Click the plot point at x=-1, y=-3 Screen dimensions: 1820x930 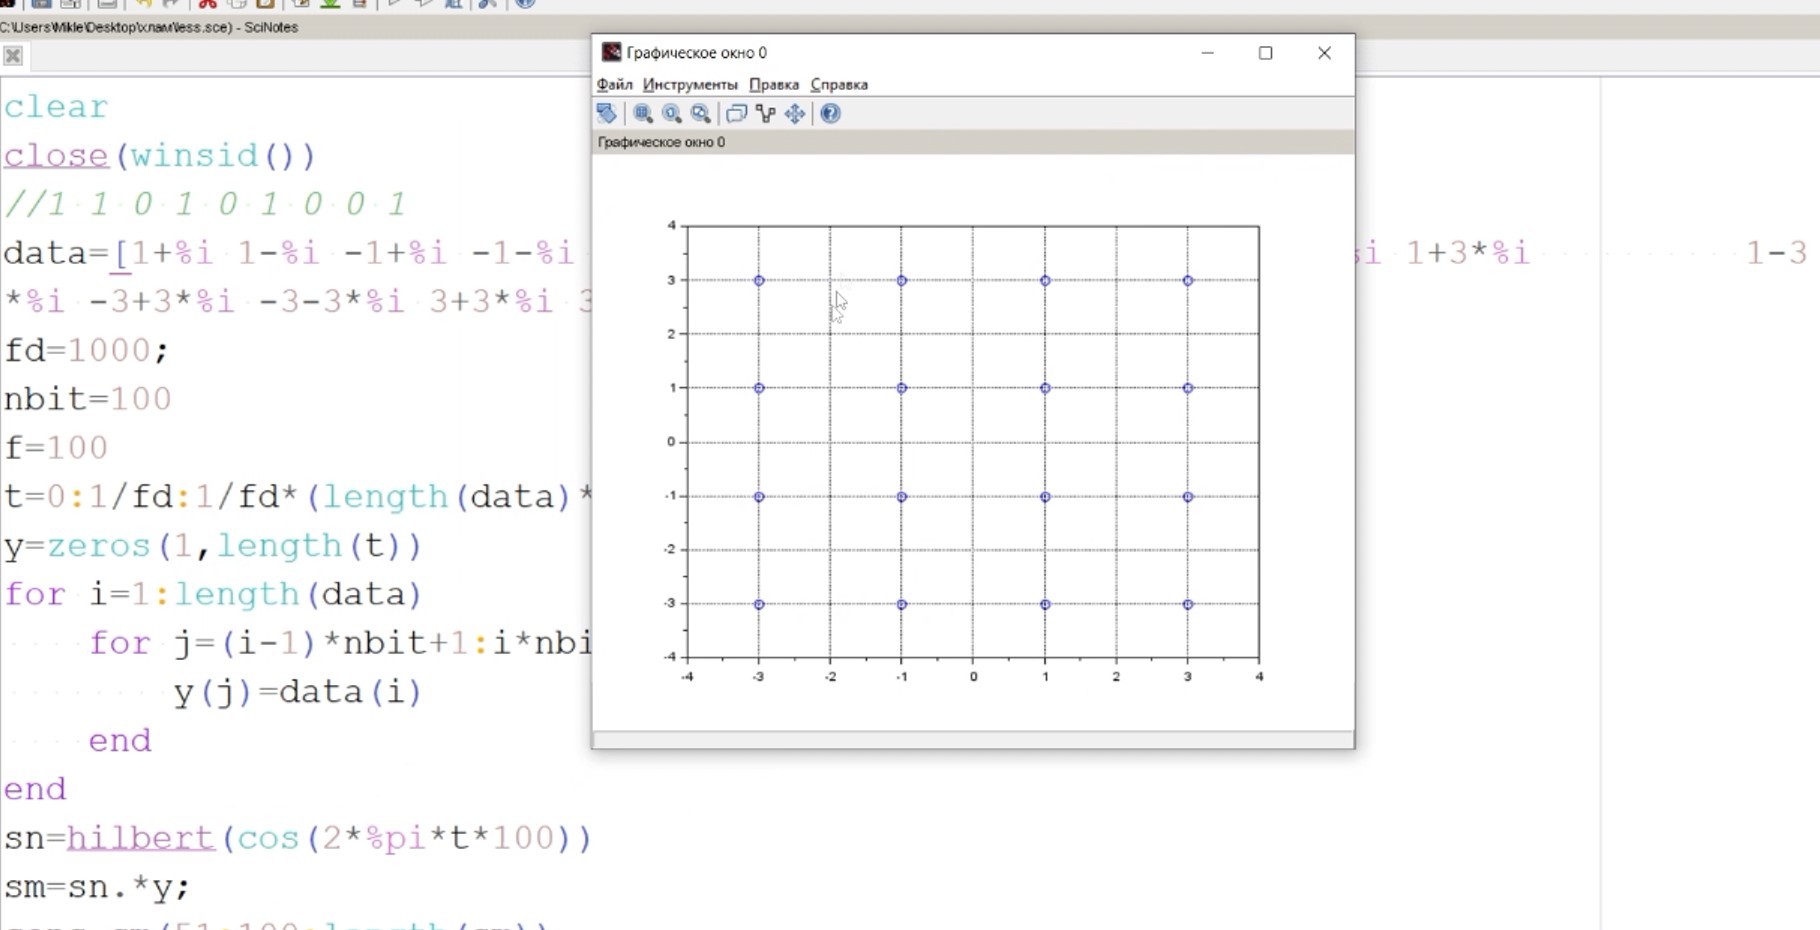[x=902, y=605]
